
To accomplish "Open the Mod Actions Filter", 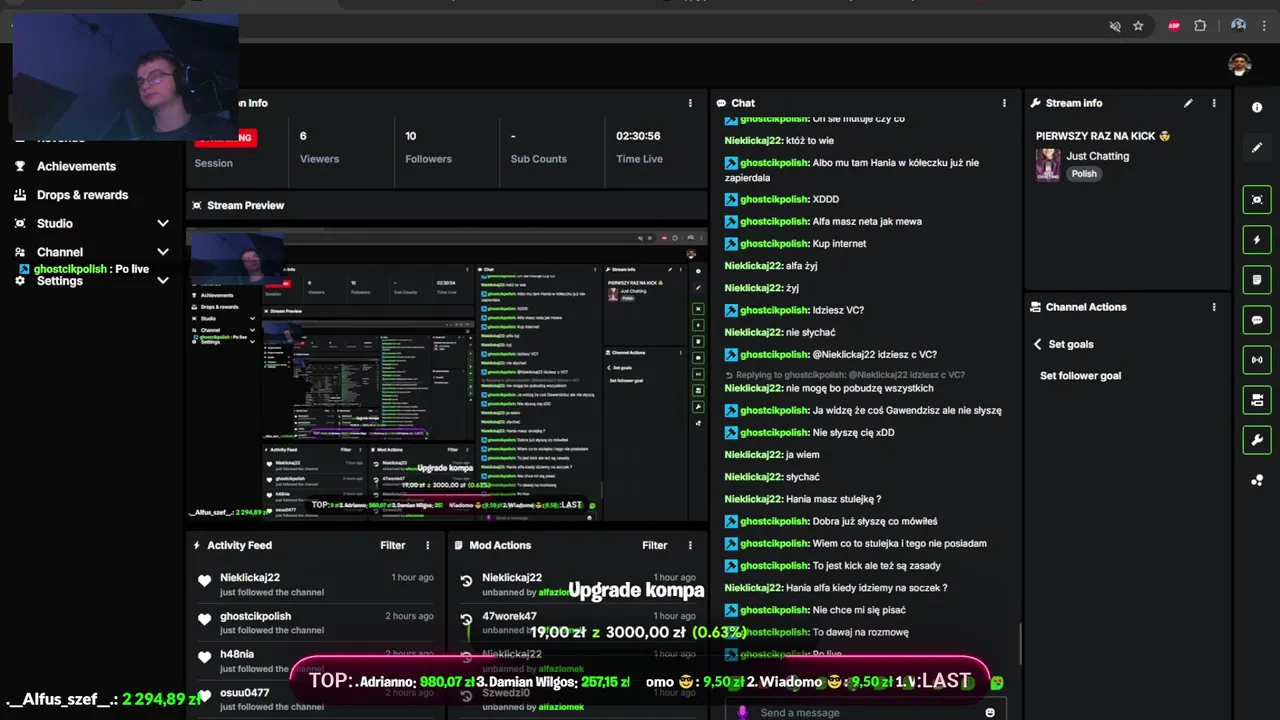I will (x=654, y=545).
